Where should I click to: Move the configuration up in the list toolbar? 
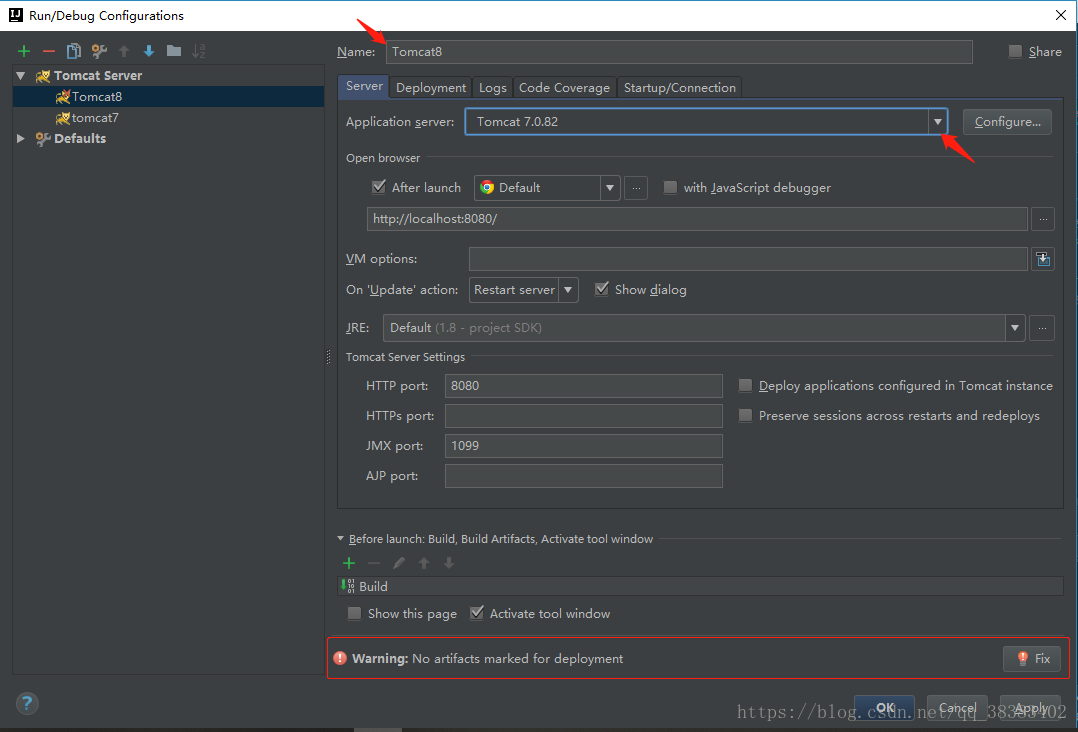pos(124,51)
